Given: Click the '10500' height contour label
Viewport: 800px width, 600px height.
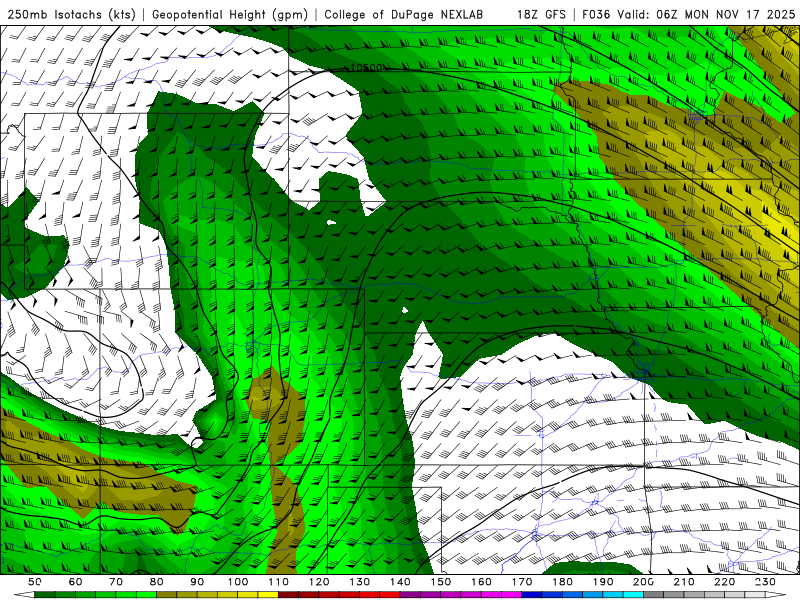Looking at the screenshot, I should point(367,68).
